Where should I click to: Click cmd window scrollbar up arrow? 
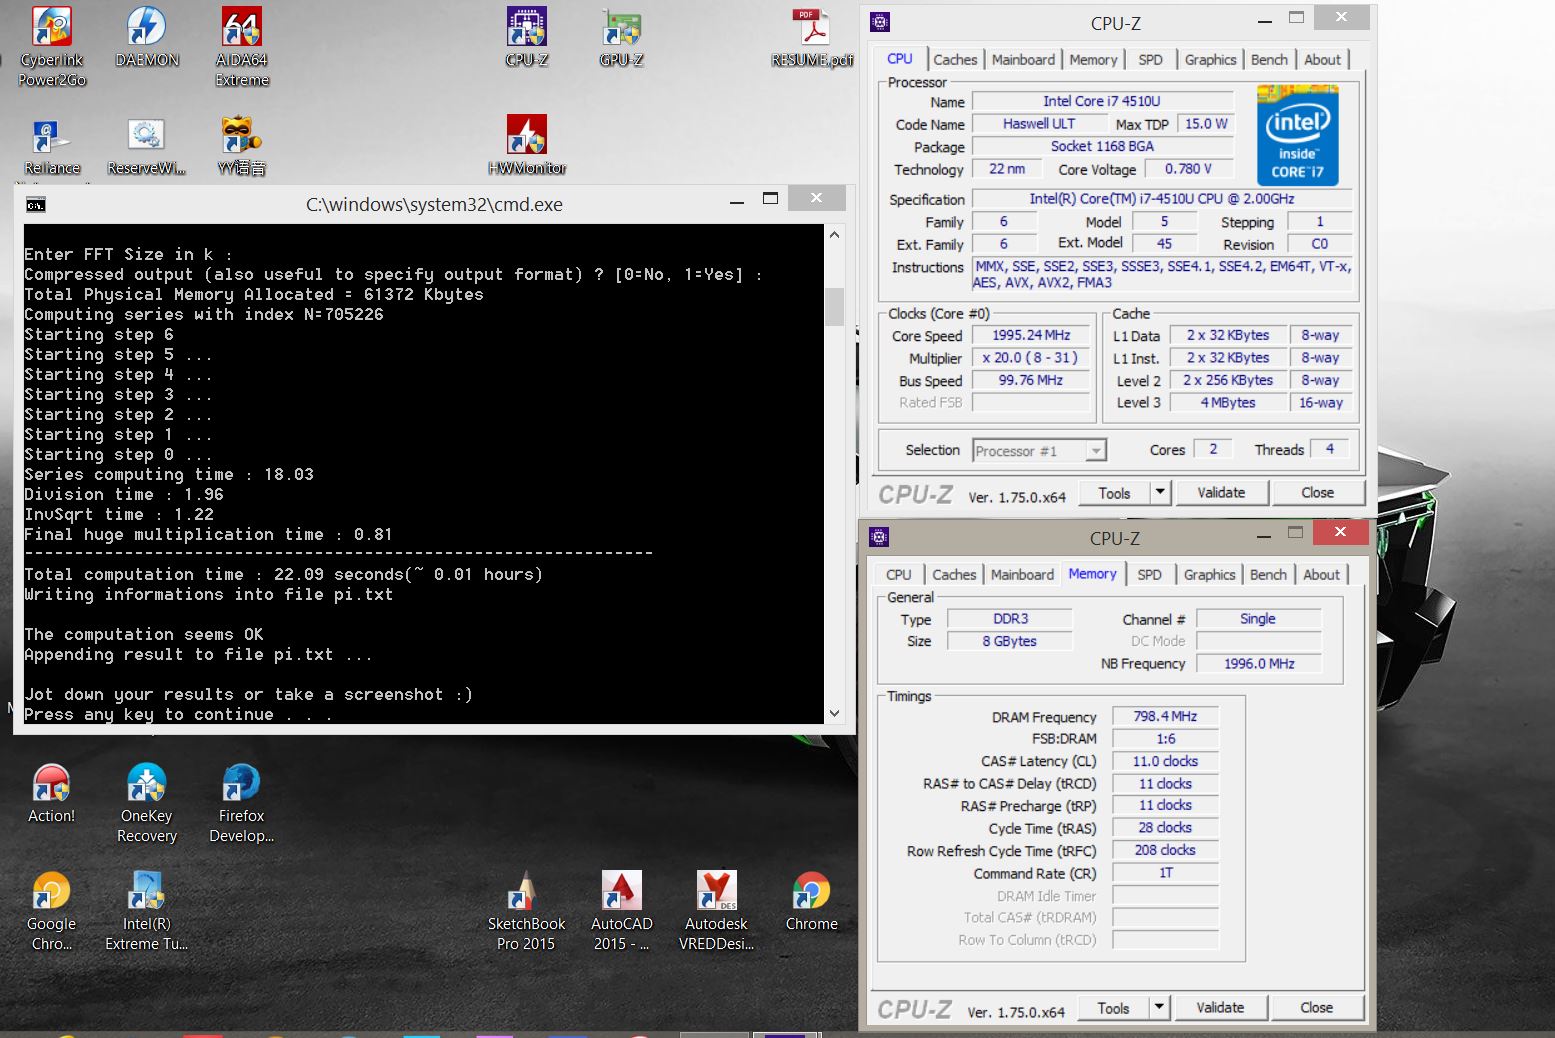tap(835, 234)
